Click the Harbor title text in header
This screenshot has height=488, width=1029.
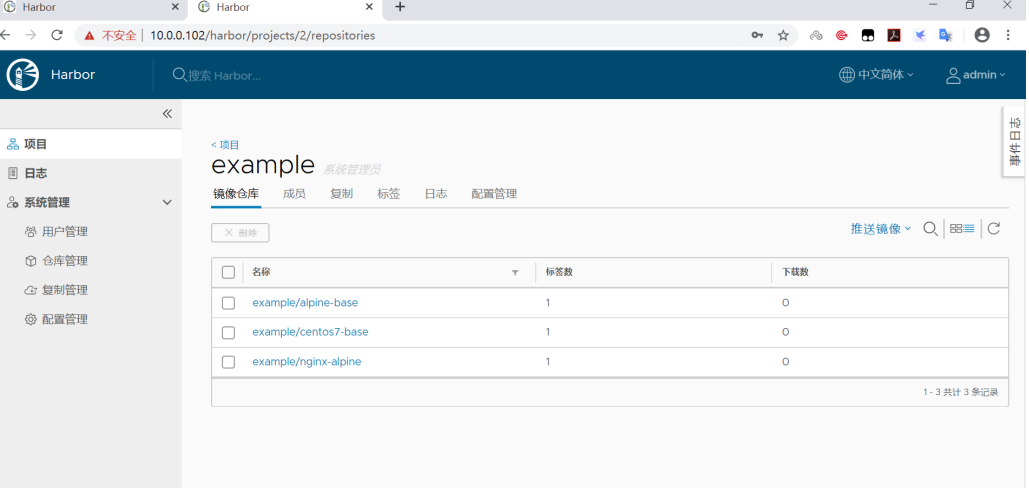[73, 75]
